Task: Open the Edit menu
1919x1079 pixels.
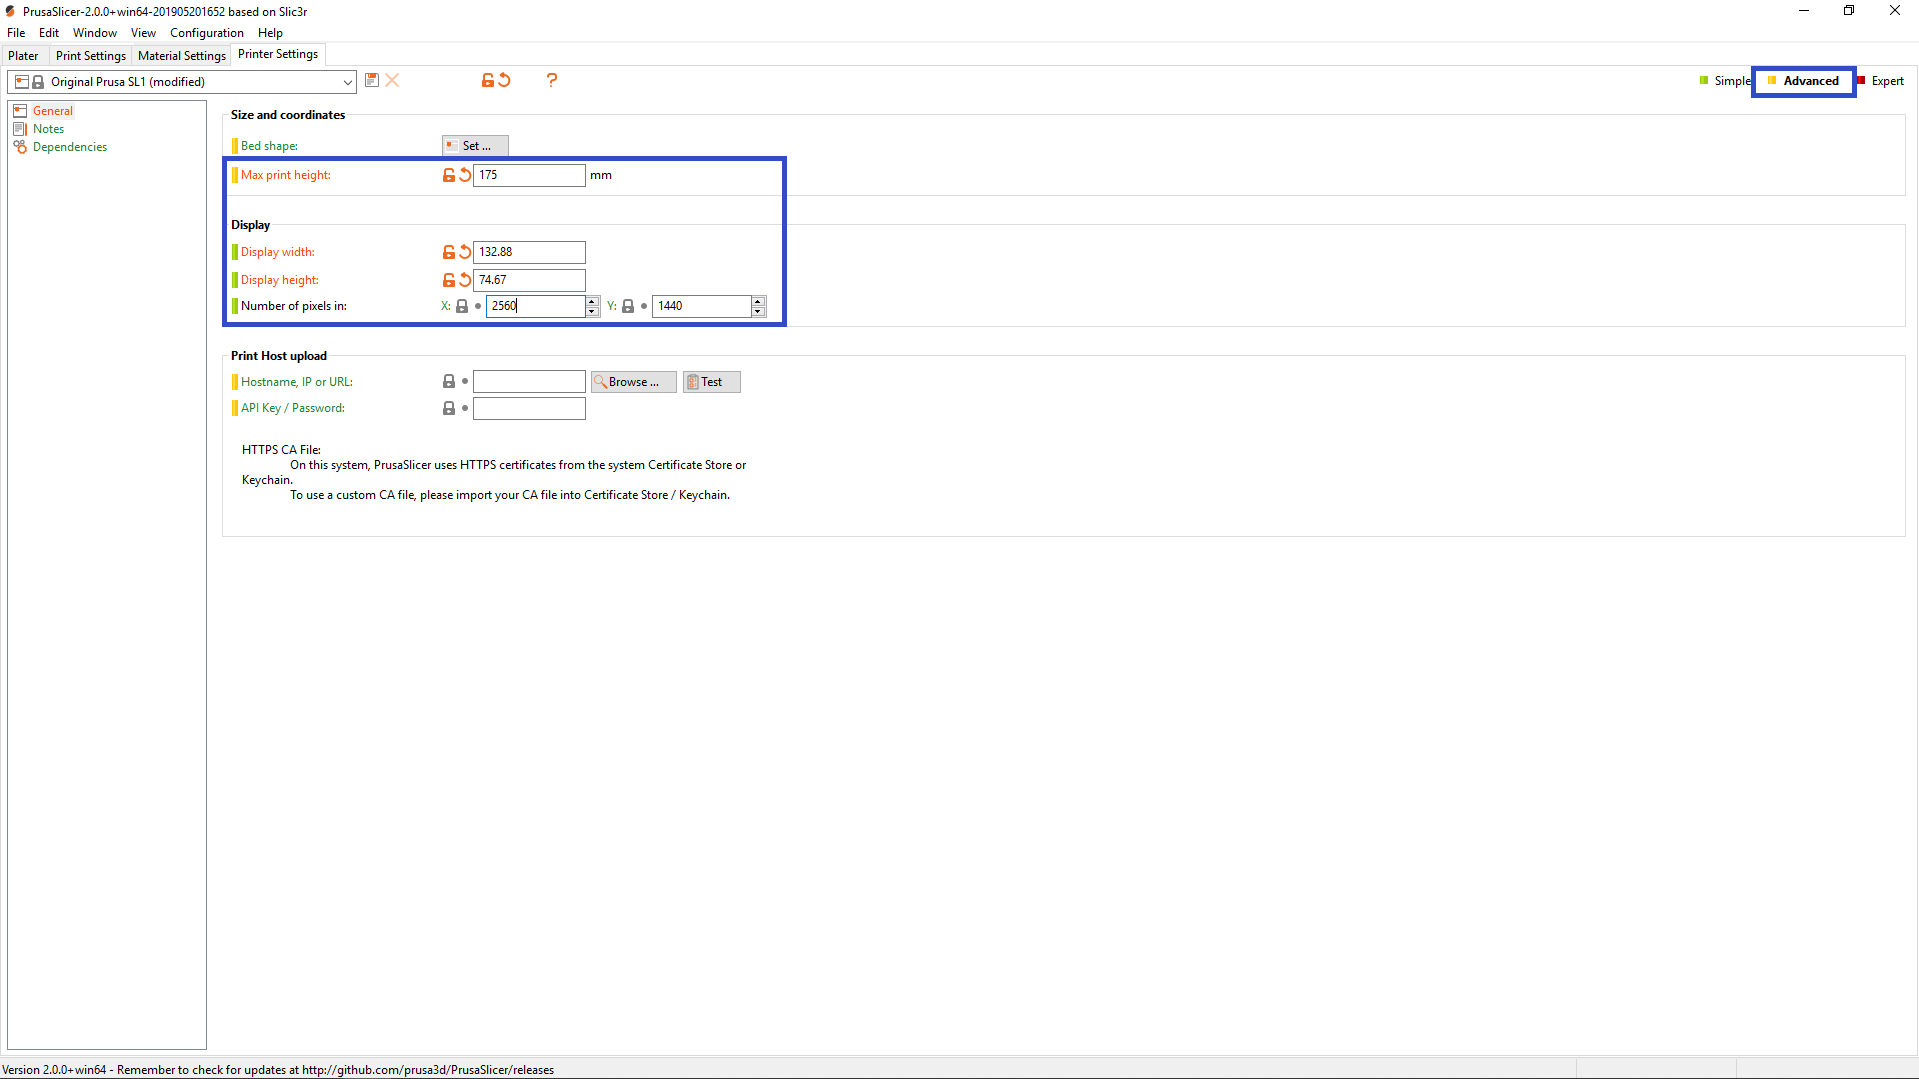Action: 49,33
